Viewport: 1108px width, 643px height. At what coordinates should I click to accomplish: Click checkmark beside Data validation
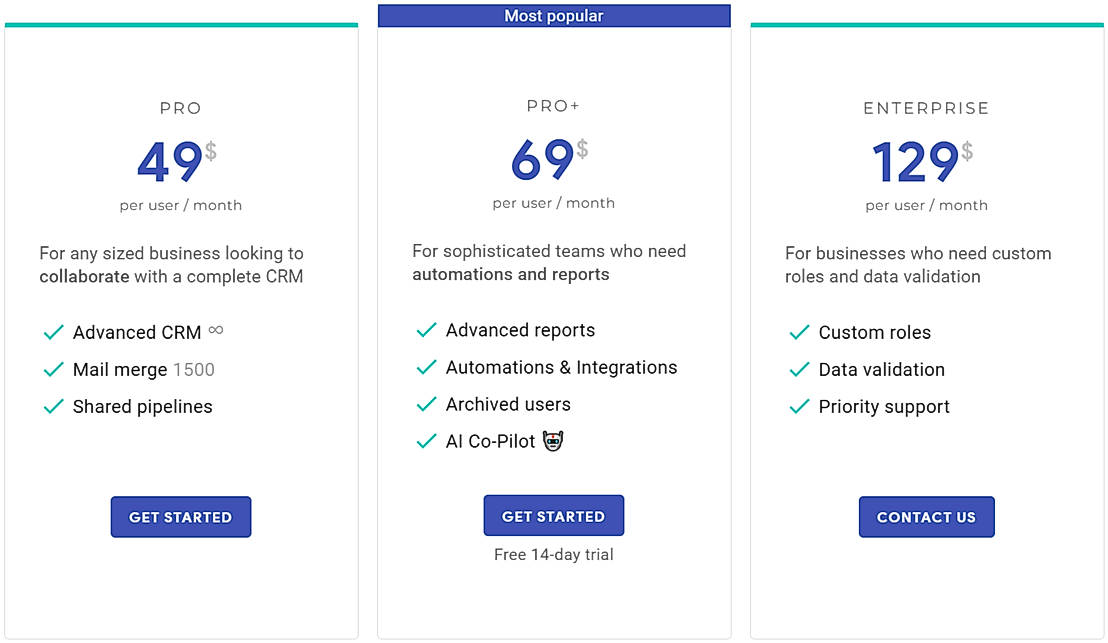[x=799, y=369]
